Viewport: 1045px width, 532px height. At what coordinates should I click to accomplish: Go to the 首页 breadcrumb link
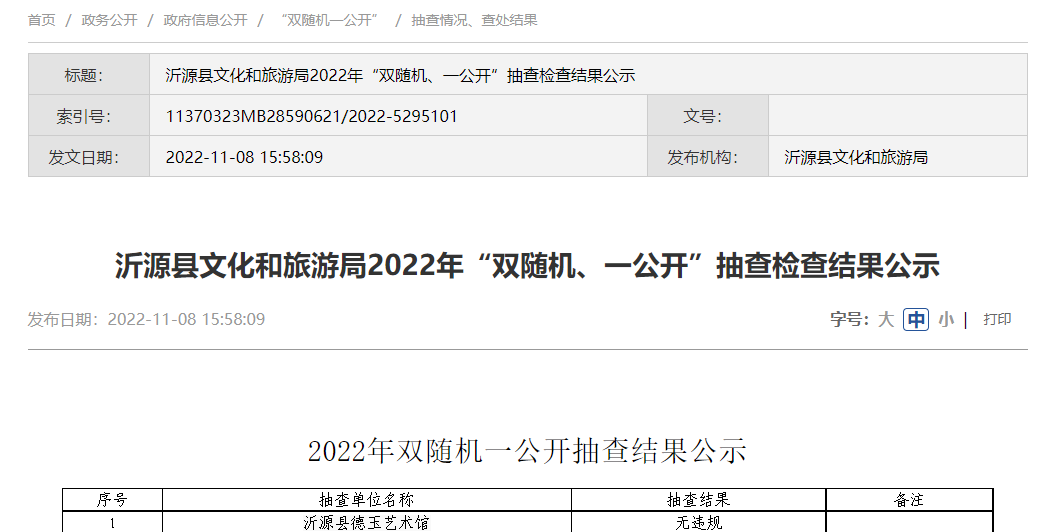(42, 20)
